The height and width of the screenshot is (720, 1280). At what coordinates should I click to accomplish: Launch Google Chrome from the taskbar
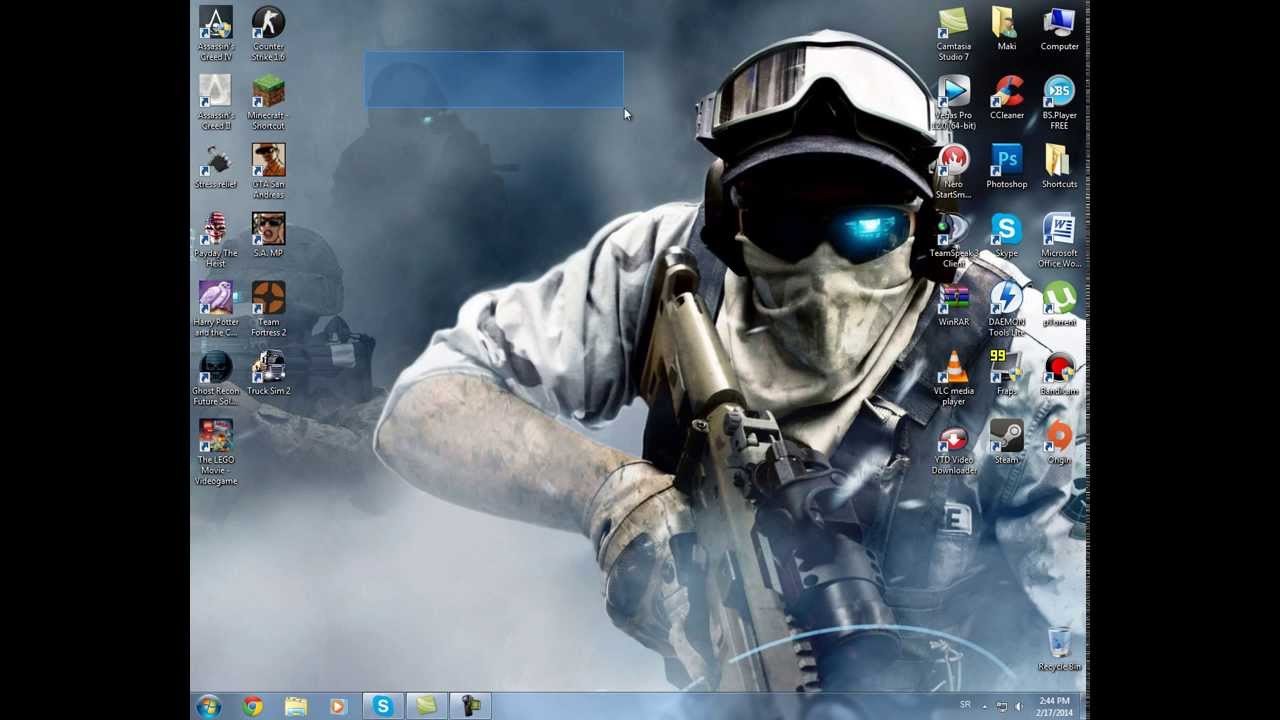click(x=252, y=707)
